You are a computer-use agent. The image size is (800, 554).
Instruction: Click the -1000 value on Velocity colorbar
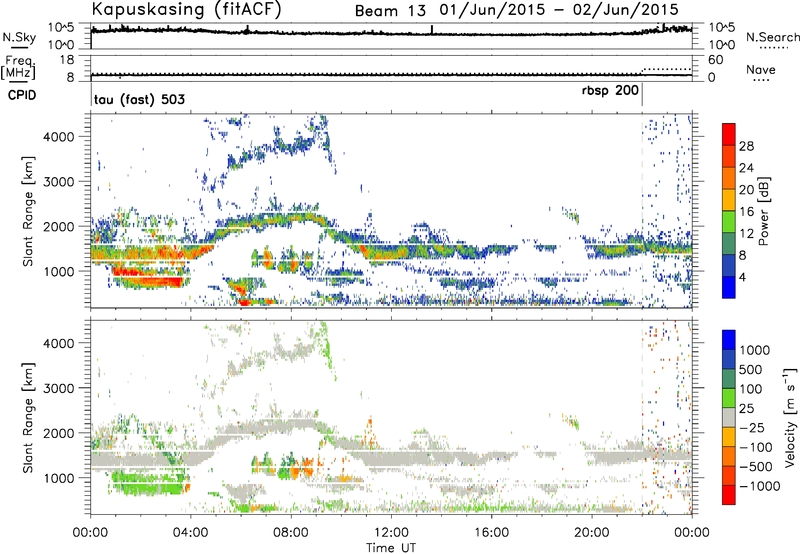[760, 486]
